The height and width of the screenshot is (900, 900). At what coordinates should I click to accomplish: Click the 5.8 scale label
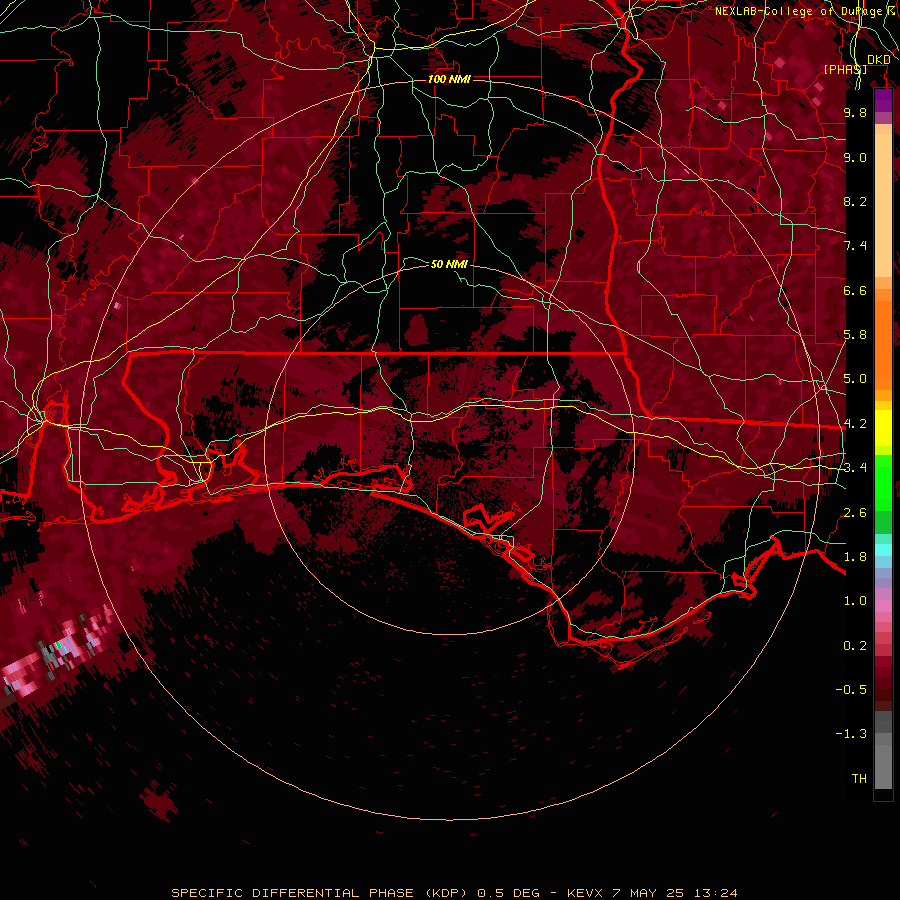[x=855, y=335]
